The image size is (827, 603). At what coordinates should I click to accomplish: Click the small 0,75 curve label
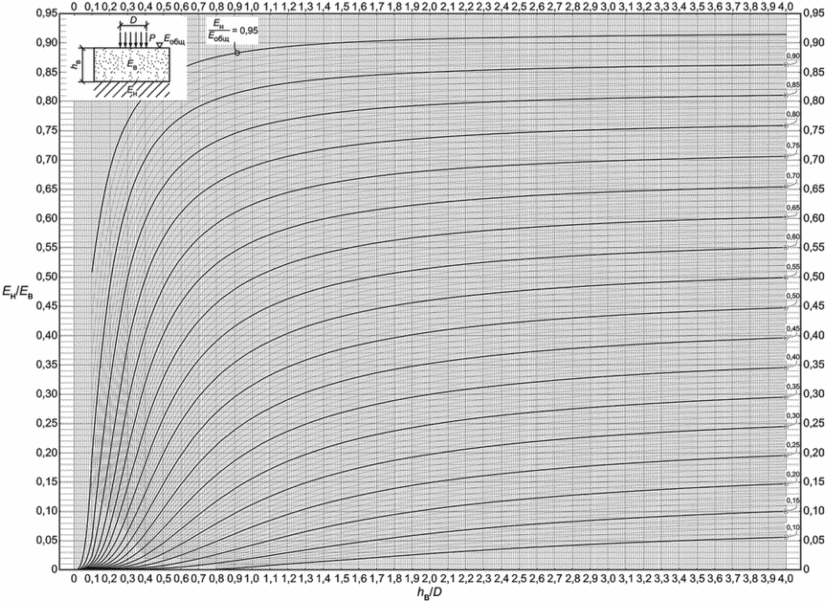coord(793,146)
